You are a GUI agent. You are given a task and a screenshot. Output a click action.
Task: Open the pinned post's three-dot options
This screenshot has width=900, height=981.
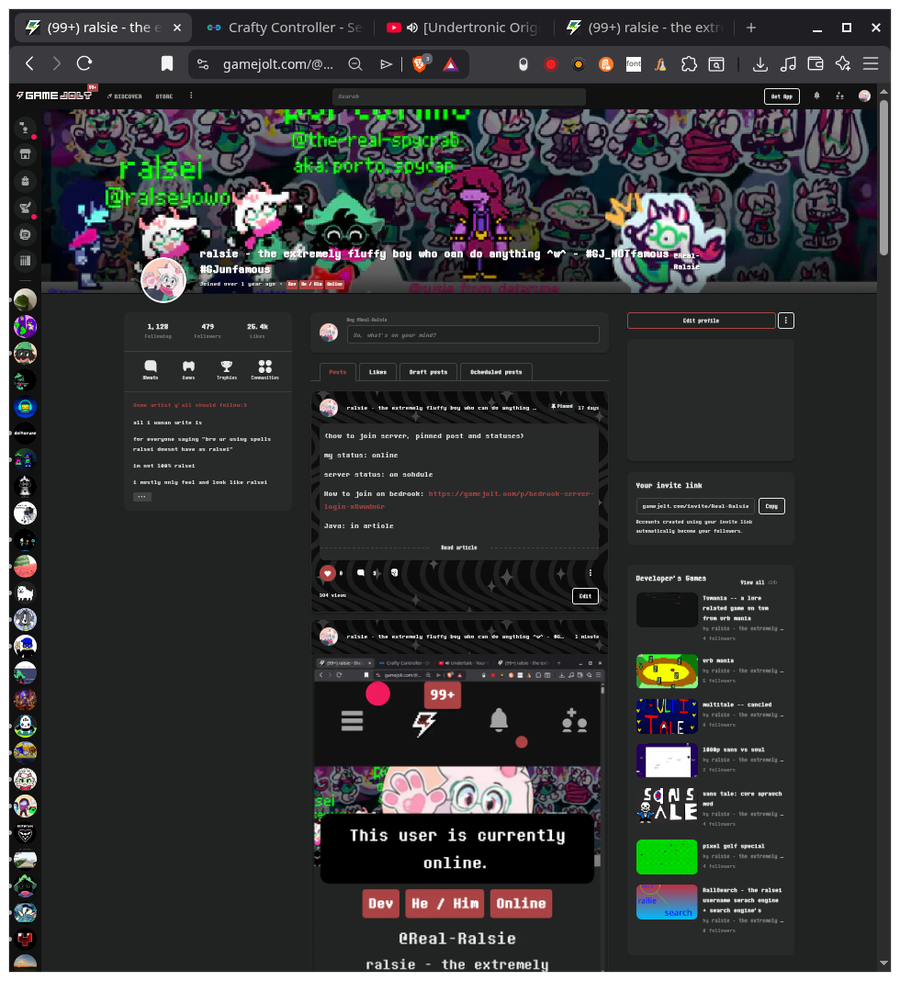point(590,573)
